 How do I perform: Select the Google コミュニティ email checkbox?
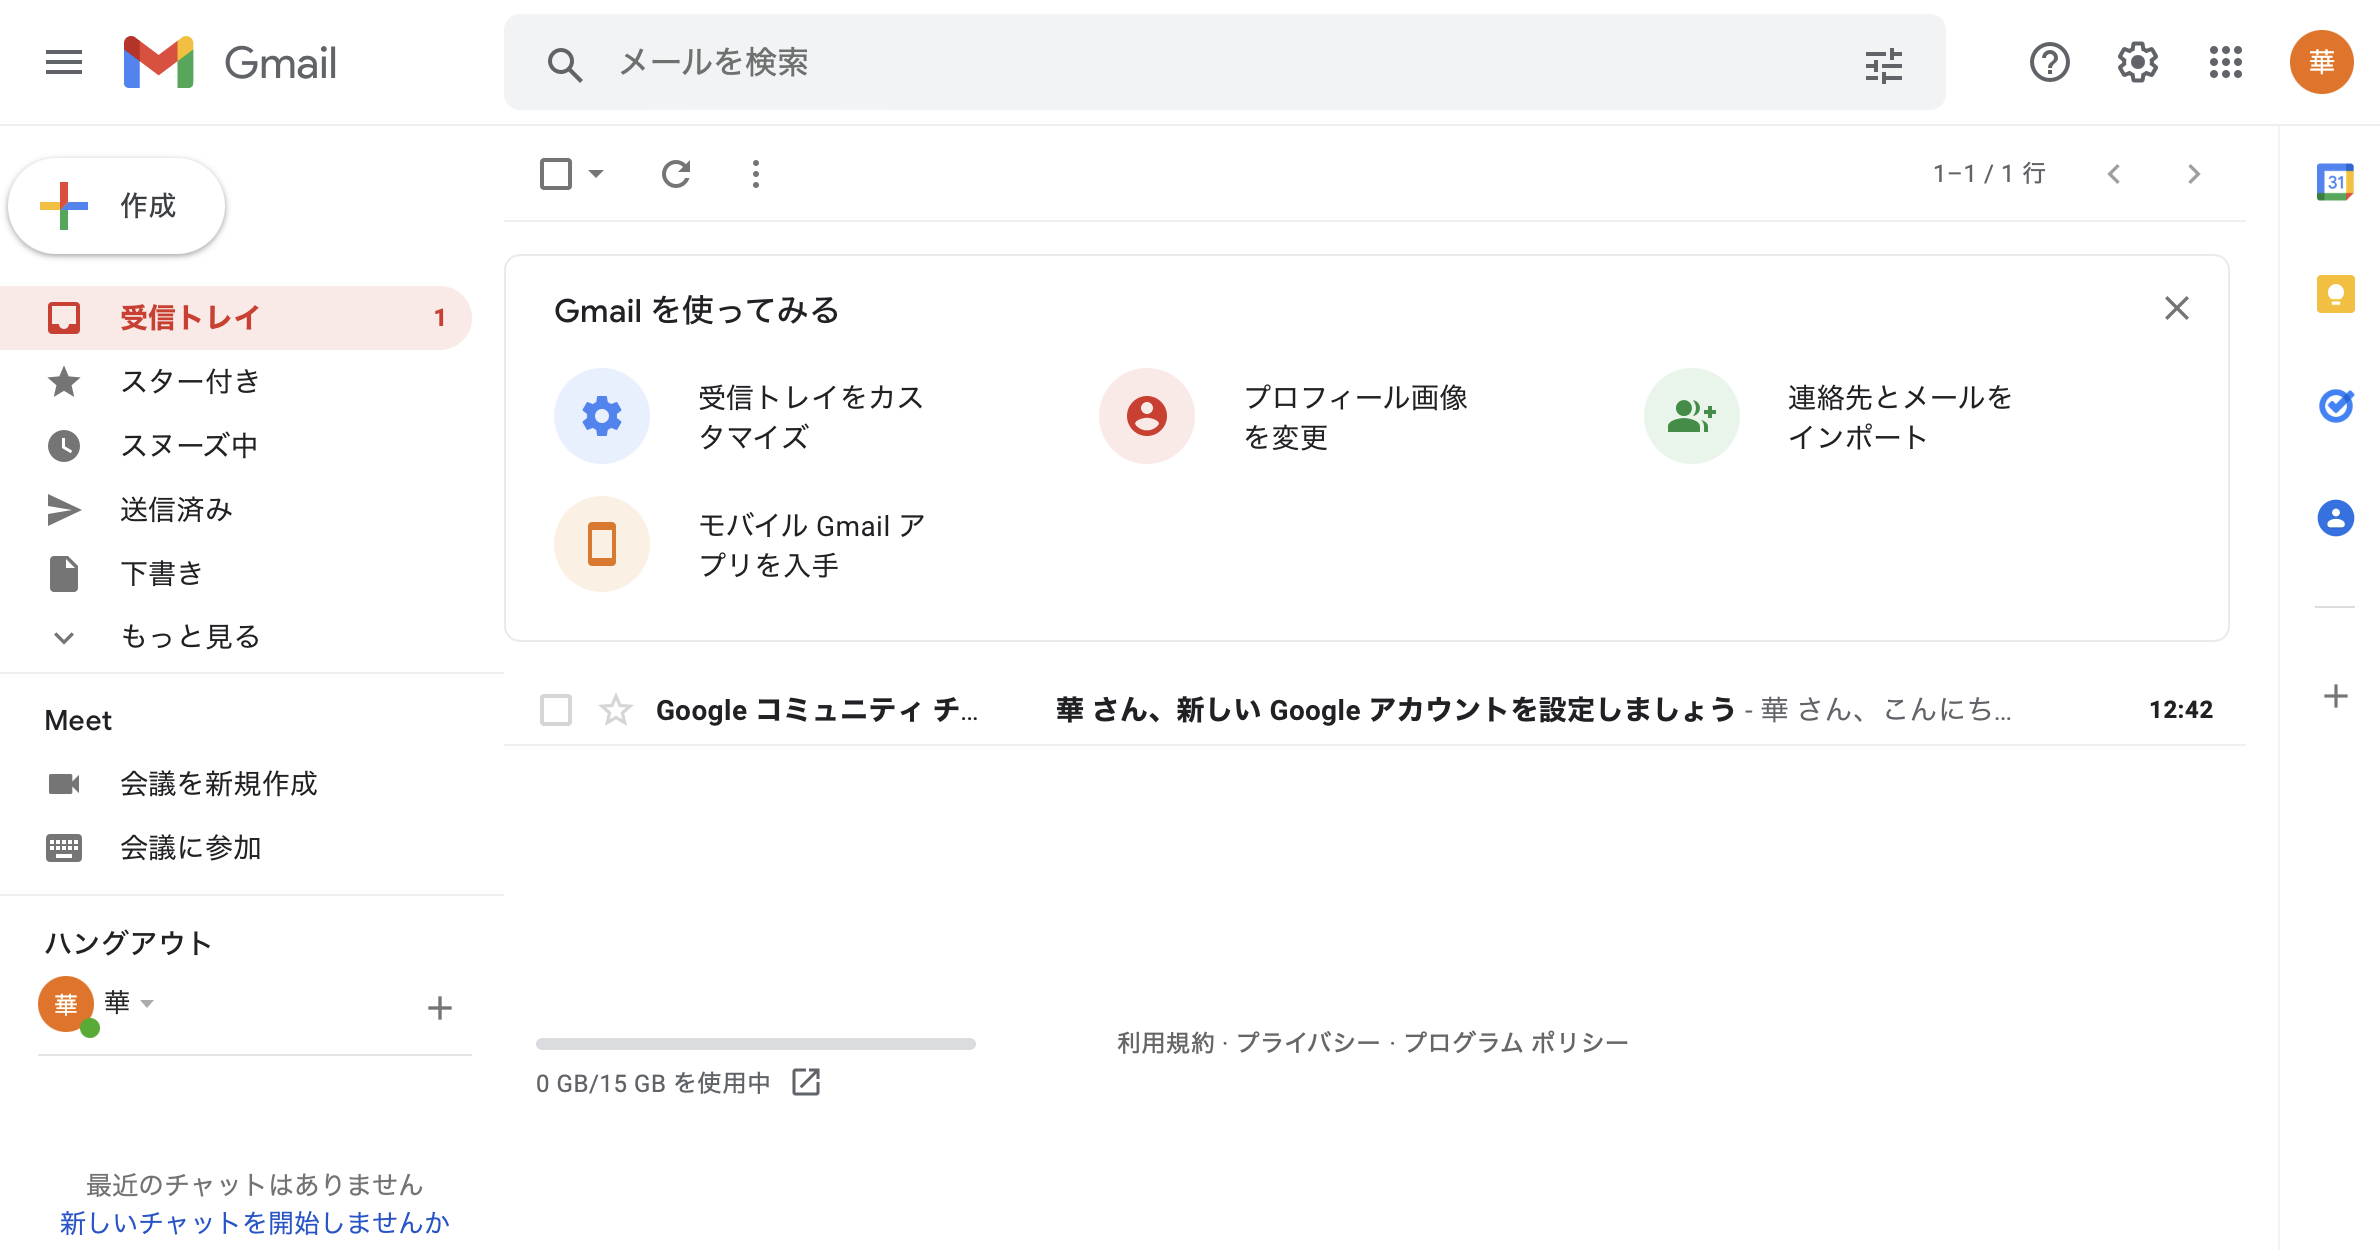pyautogui.click(x=556, y=710)
